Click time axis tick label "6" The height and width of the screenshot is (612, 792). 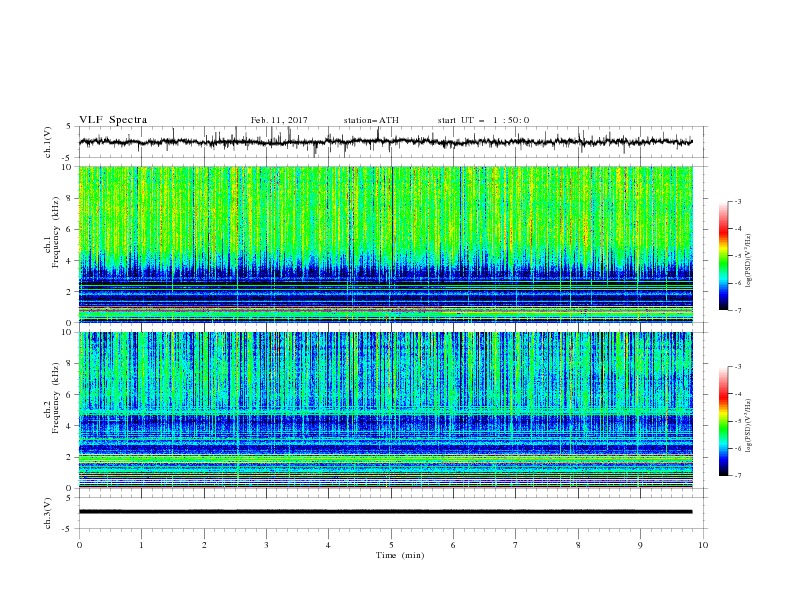point(453,545)
